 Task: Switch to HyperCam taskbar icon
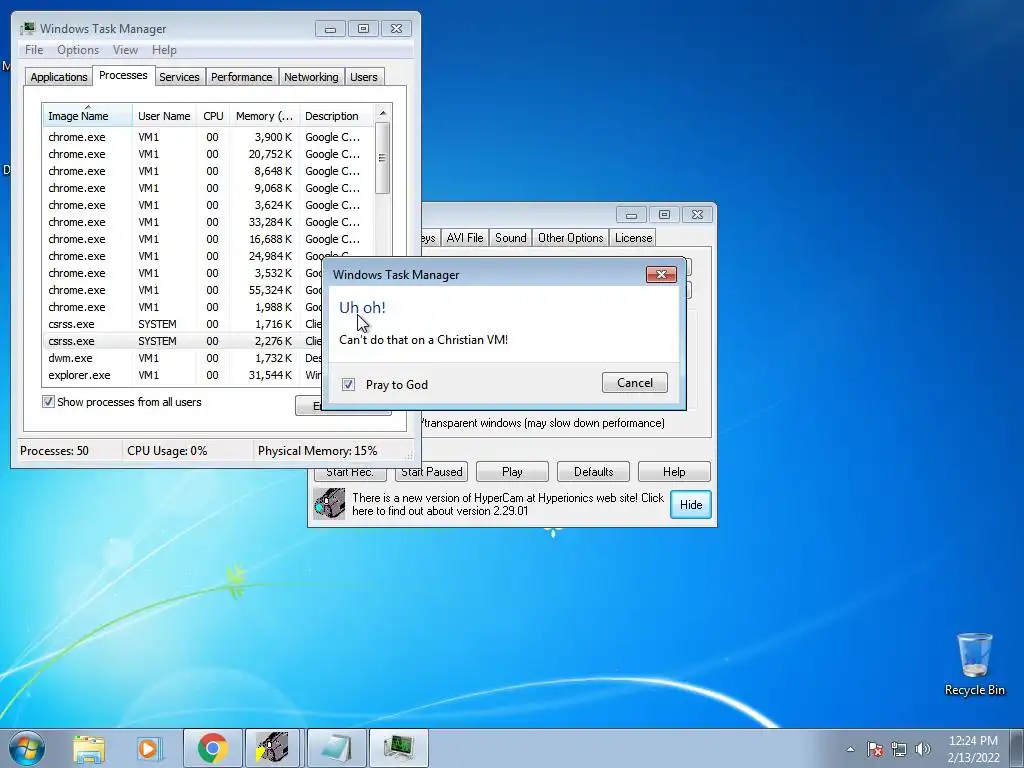coord(272,748)
